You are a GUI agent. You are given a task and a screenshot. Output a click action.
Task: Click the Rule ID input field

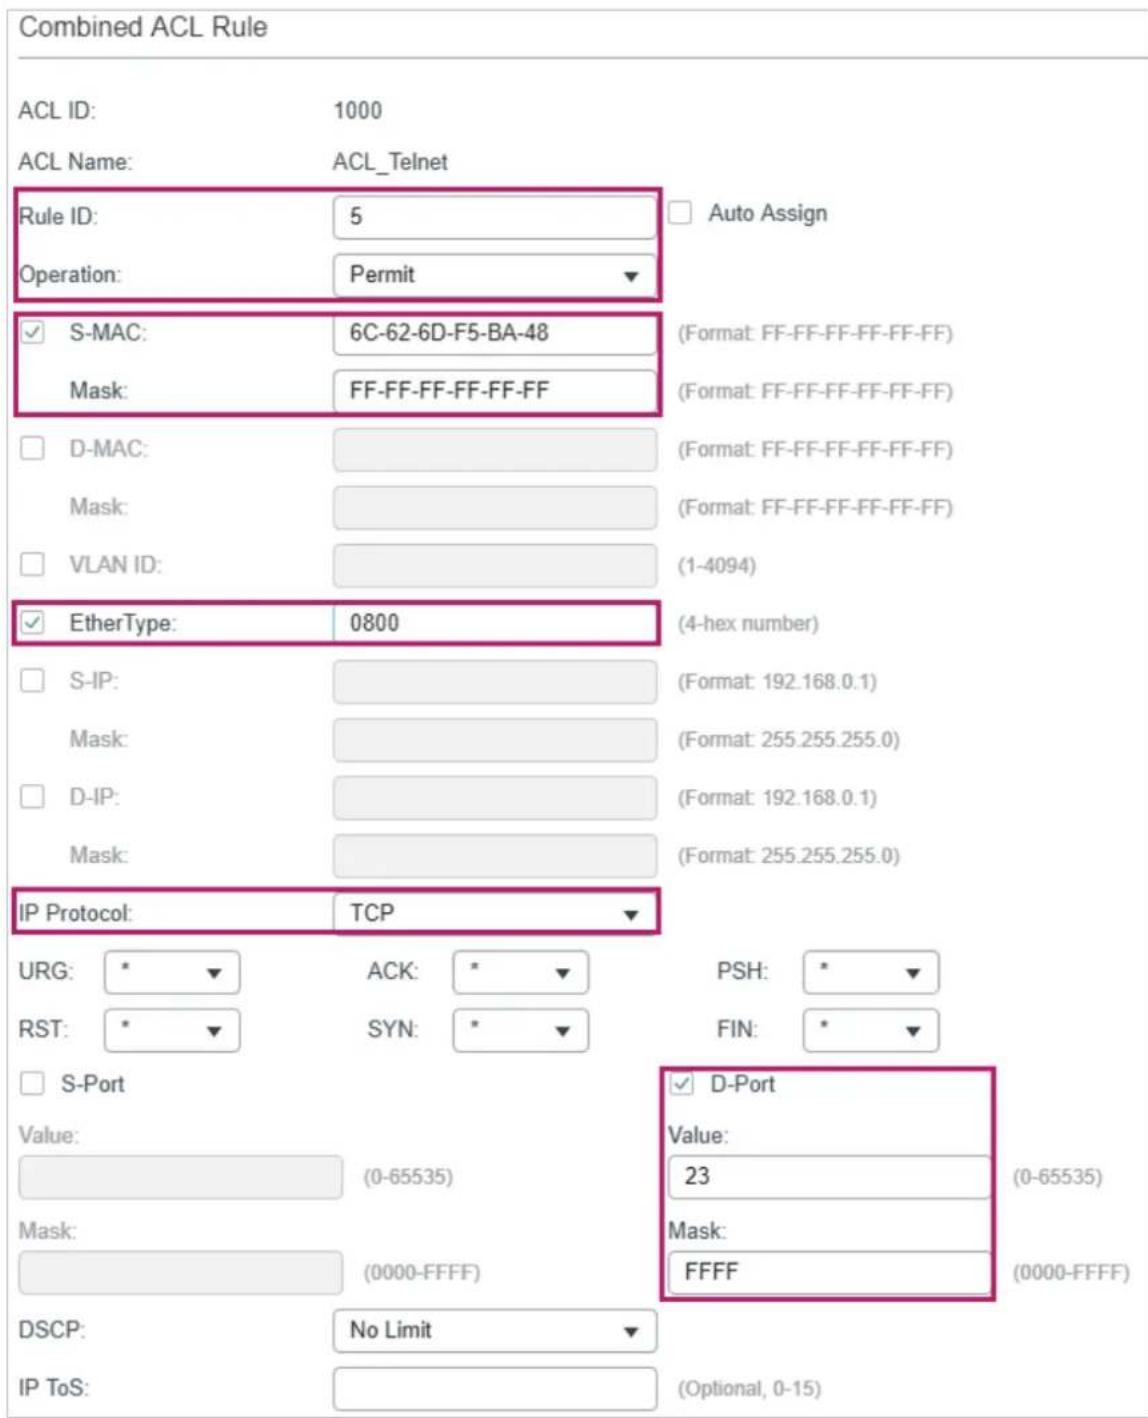[495, 217]
